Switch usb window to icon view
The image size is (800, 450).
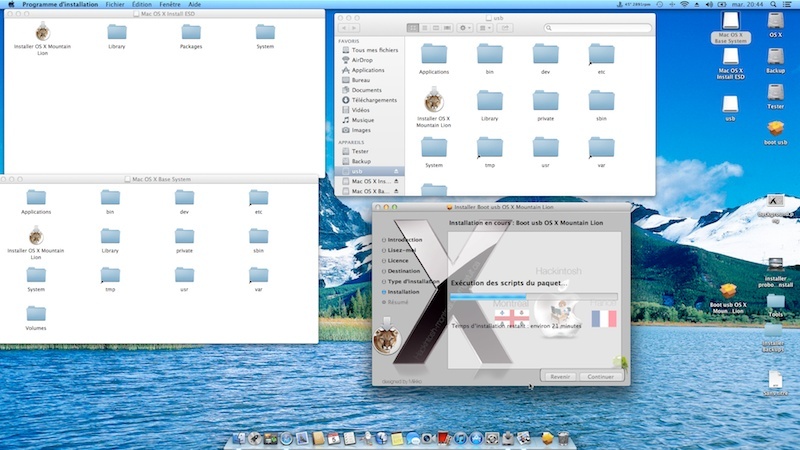(413, 28)
